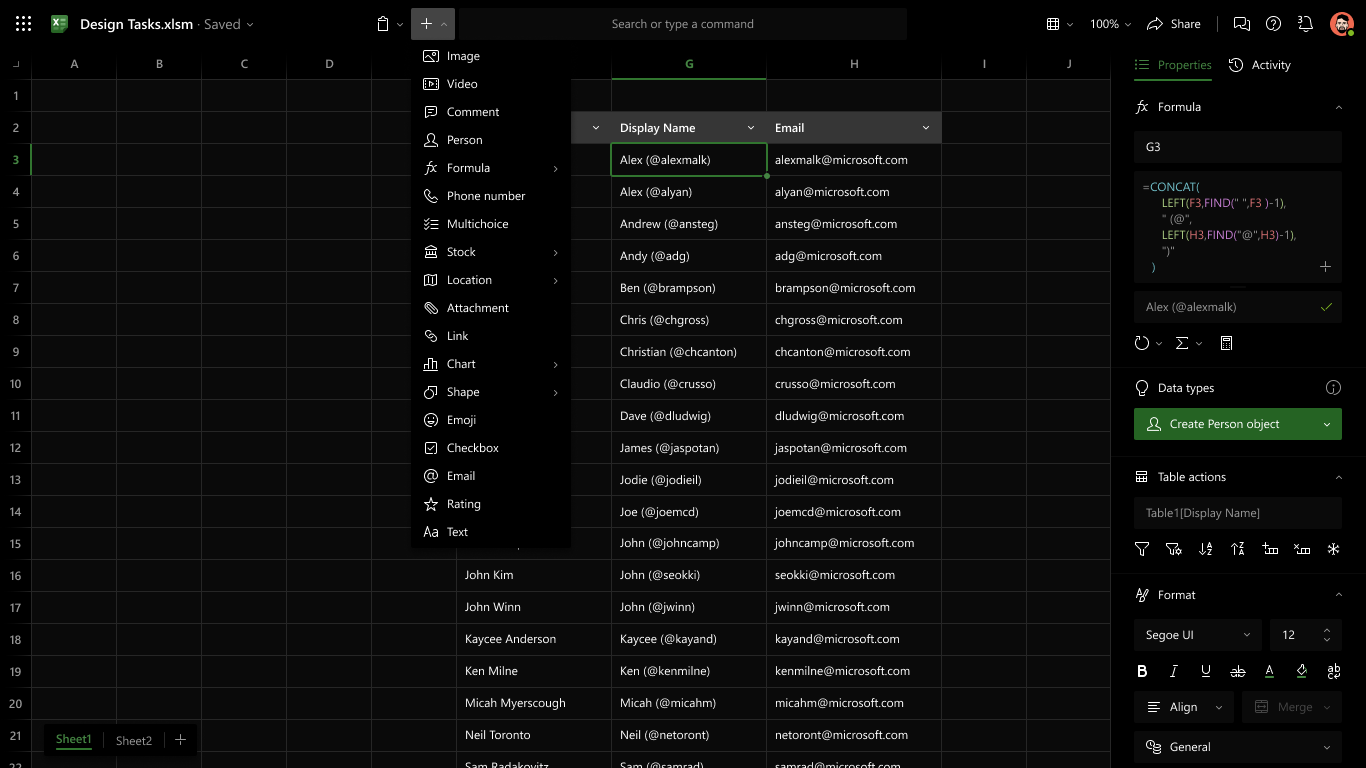1366x768 pixels.
Task: Choose Video in the insert menu
Action: tap(491, 84)
